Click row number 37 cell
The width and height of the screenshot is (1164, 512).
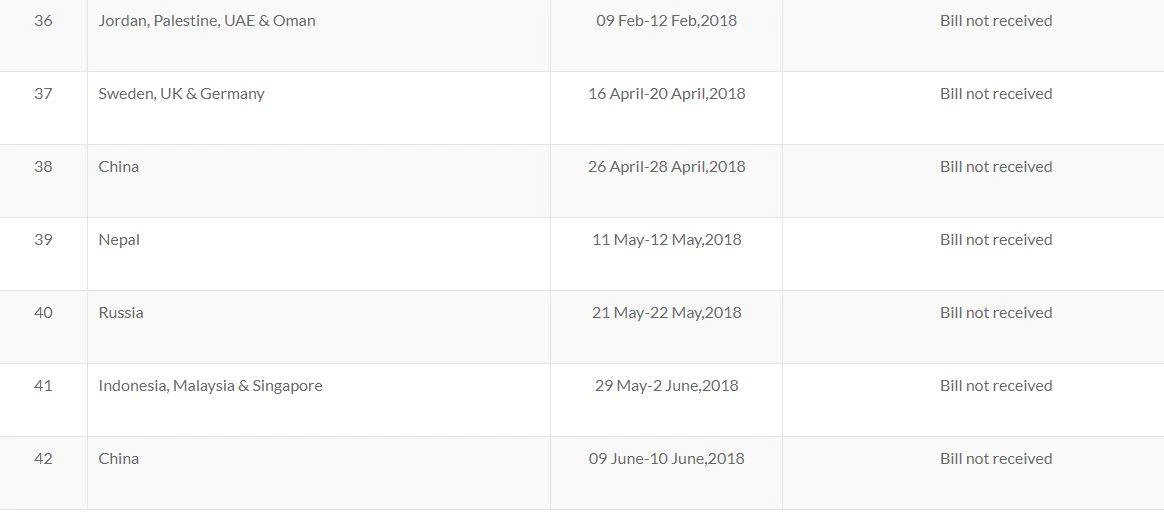(43, 93)
